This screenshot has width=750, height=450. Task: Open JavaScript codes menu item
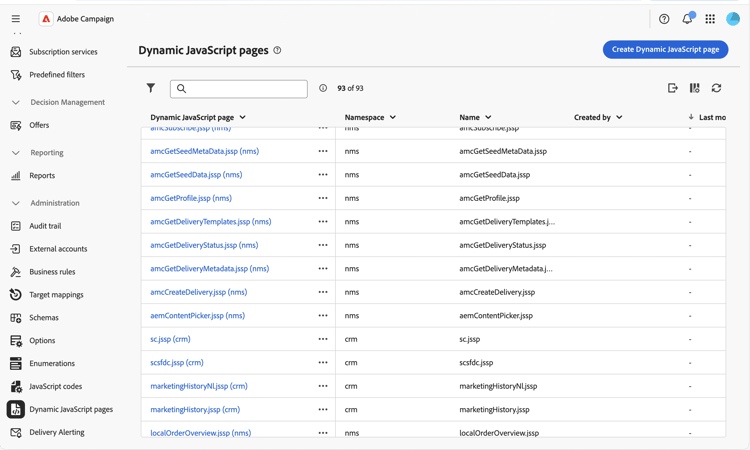click(55, 386)
